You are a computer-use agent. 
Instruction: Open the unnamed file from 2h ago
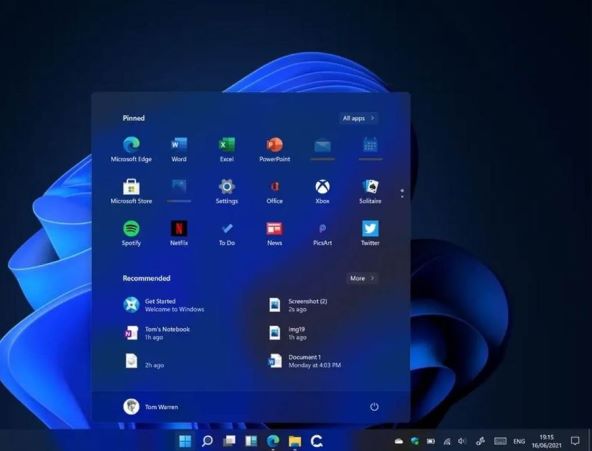(144, 361)
